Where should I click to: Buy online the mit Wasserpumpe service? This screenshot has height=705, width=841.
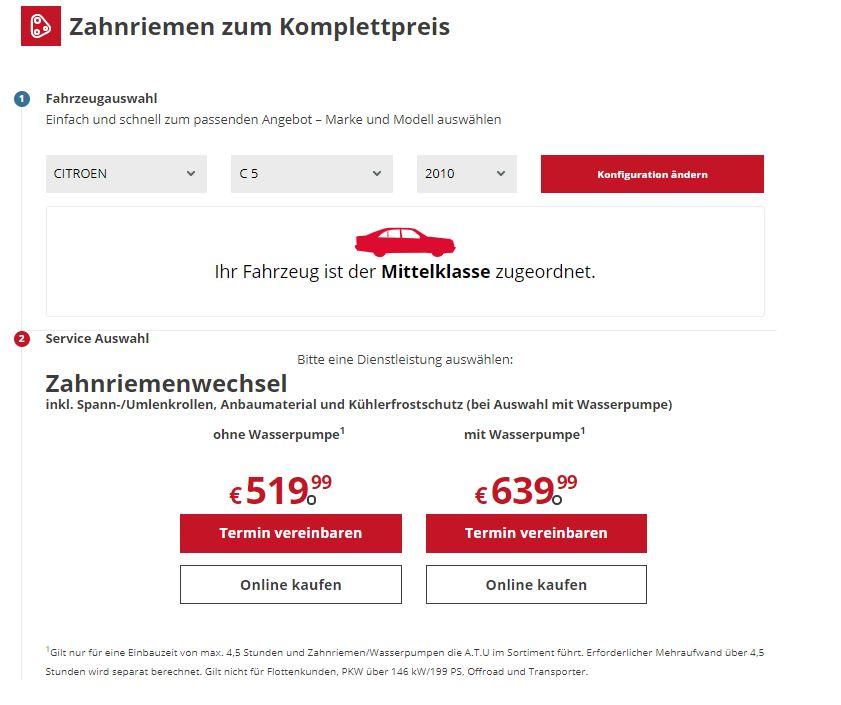(x=536, y=584)
